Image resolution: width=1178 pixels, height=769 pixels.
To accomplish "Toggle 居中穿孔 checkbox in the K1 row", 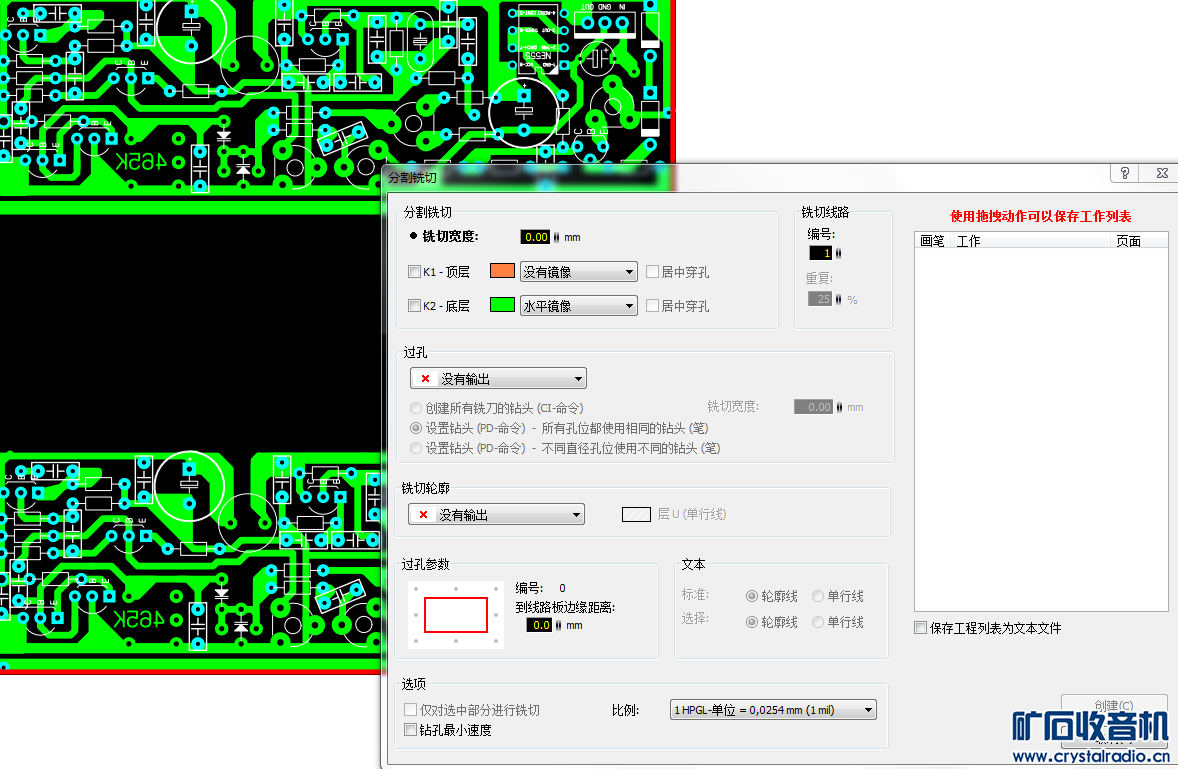I will 652,272.
